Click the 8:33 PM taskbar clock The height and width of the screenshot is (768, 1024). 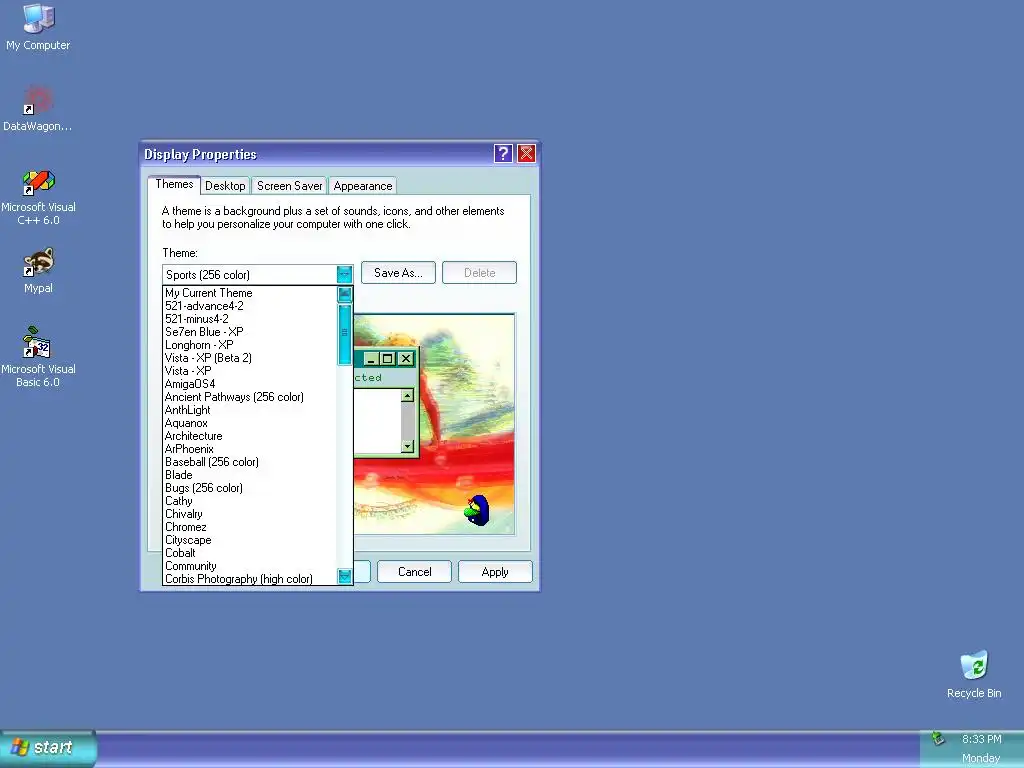click(981, 739)
